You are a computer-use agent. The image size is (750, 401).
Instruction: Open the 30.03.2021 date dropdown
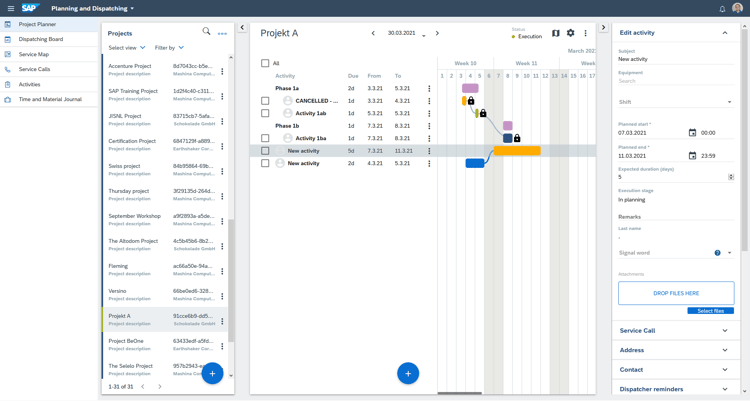[407, 33]
